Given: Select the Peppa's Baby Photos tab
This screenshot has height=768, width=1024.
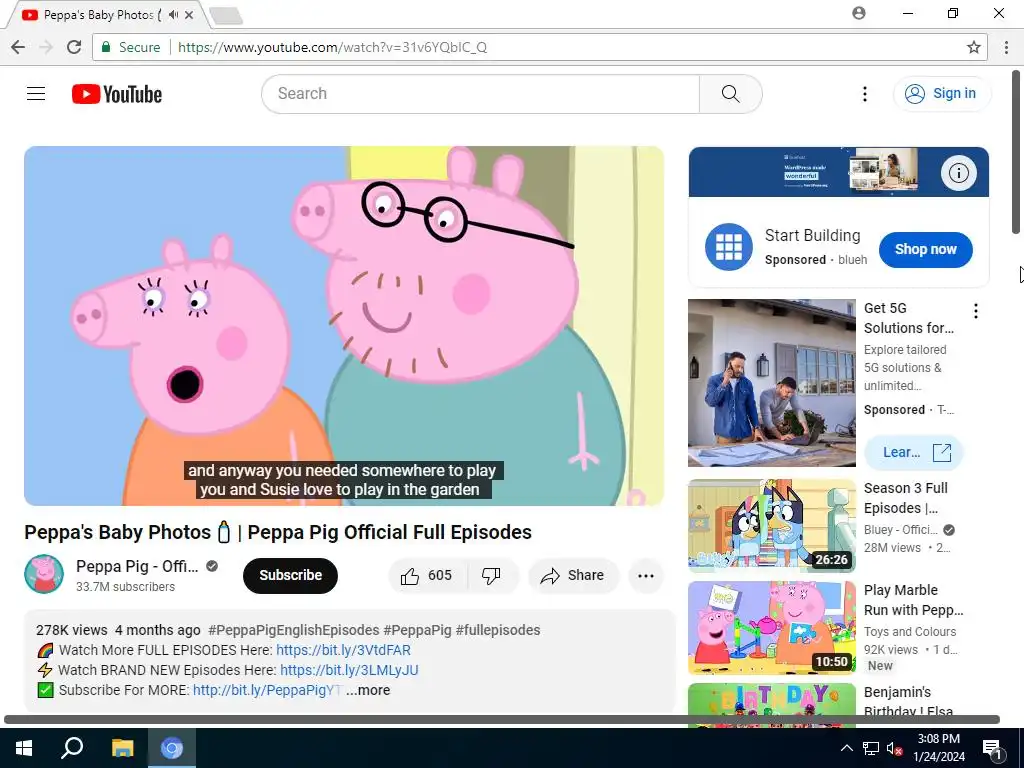Looking at the screenshot, I should [106, 14].
